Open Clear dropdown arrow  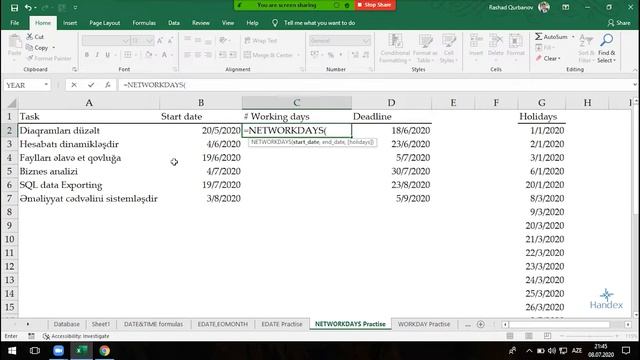pos(559,58)
